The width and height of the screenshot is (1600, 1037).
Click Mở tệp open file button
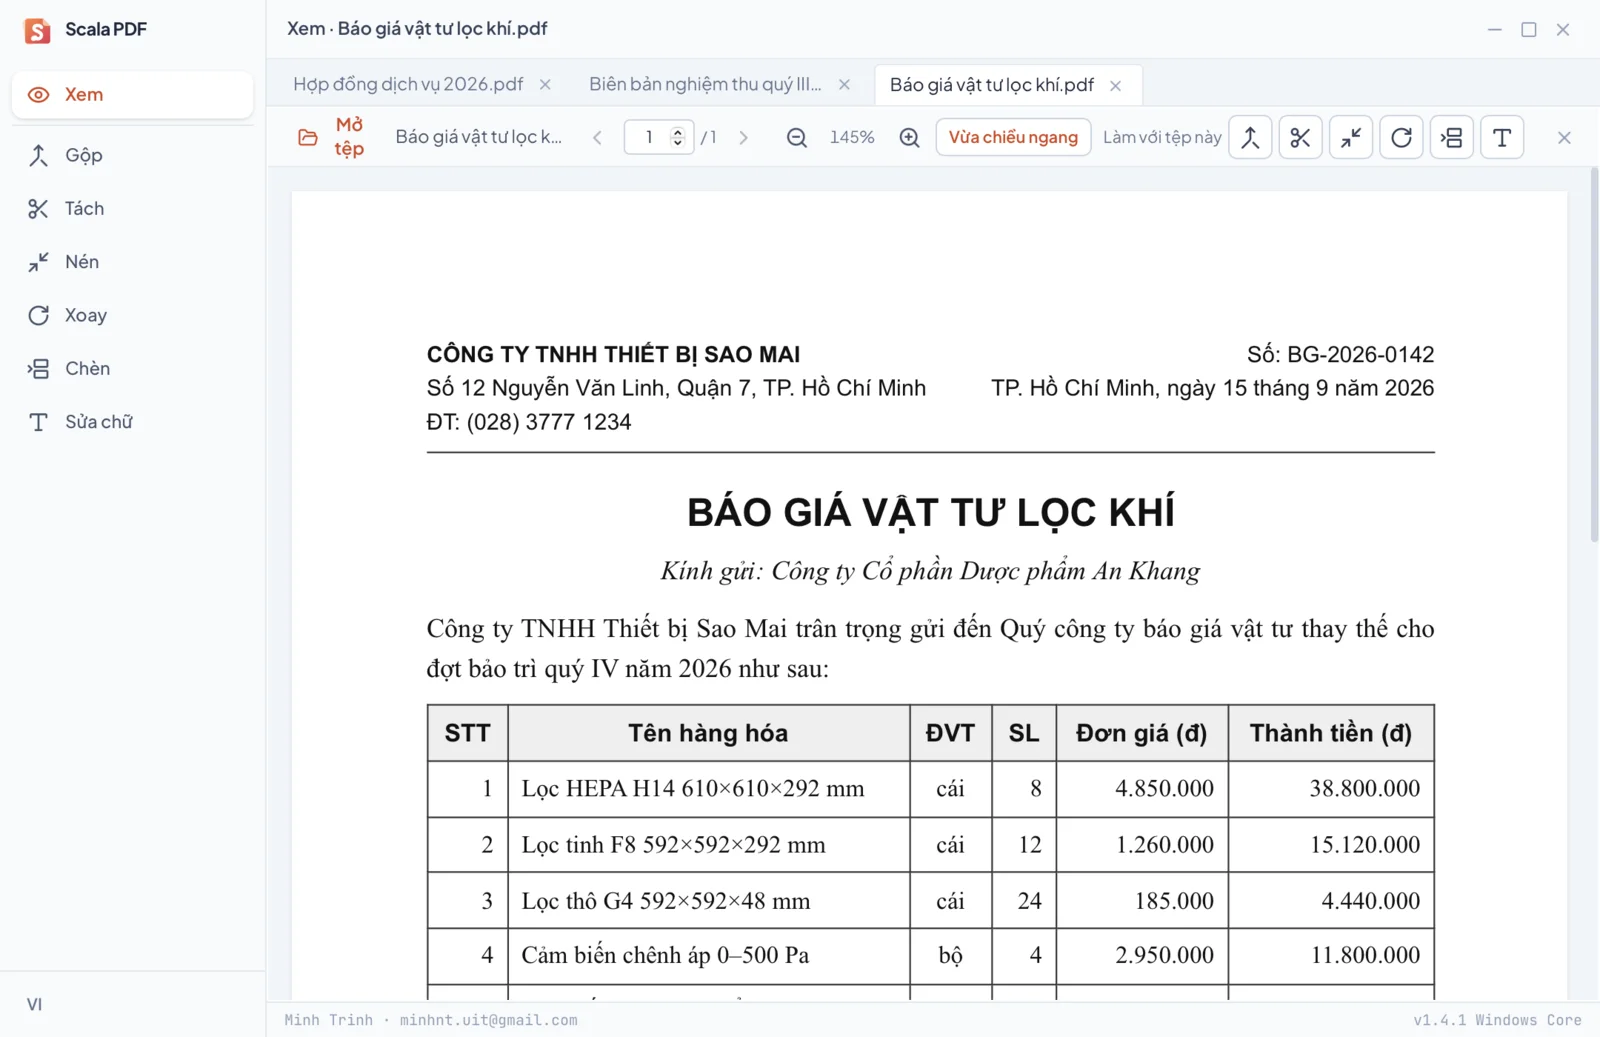coord(332,137)
